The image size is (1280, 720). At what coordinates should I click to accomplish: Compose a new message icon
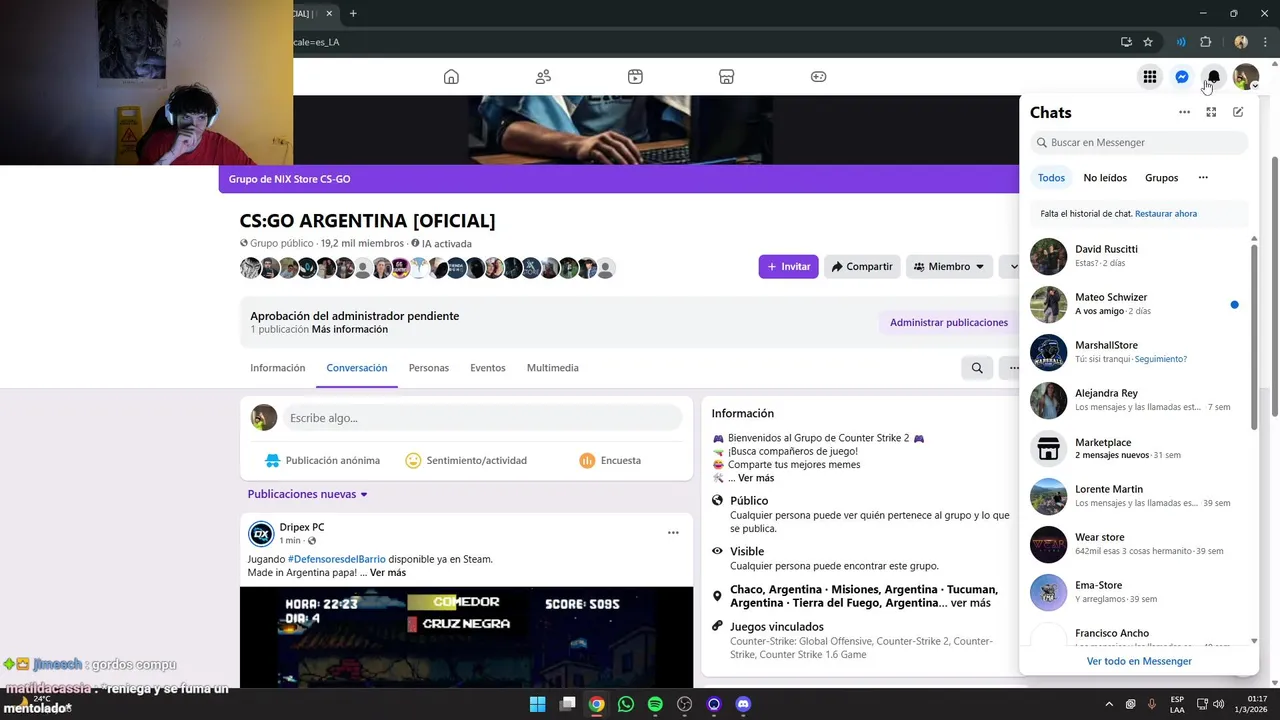tap(1238, 112)
